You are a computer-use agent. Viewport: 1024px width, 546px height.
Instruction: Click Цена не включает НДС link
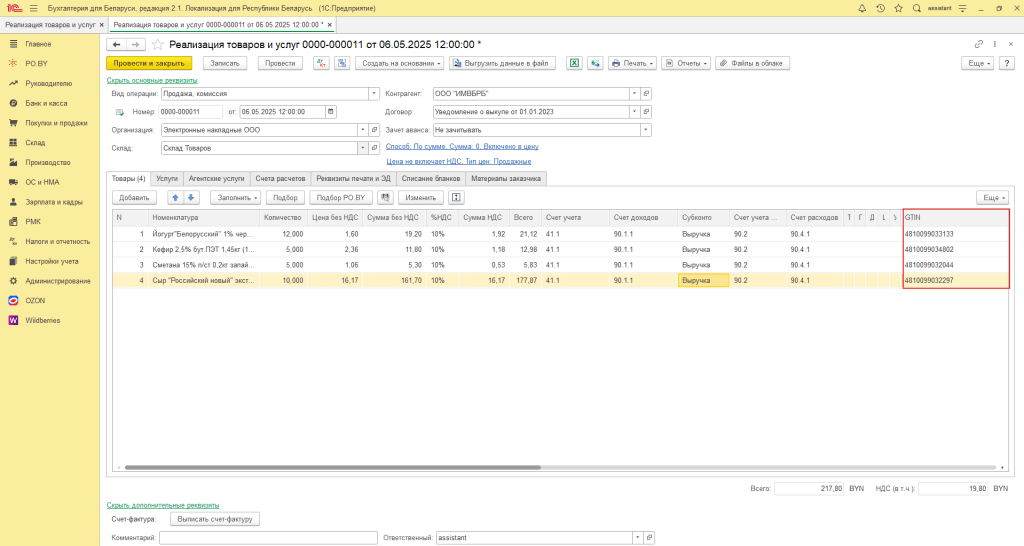458,161
